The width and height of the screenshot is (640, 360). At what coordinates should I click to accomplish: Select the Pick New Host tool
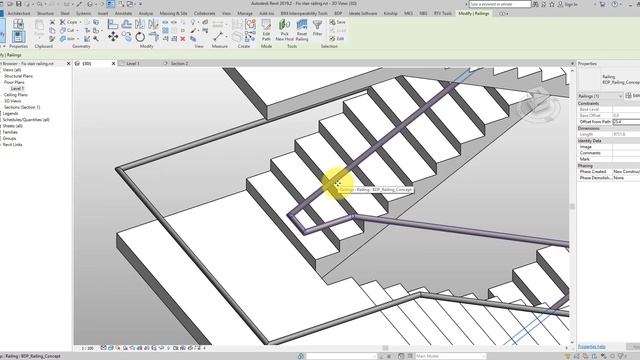point(284,30)
